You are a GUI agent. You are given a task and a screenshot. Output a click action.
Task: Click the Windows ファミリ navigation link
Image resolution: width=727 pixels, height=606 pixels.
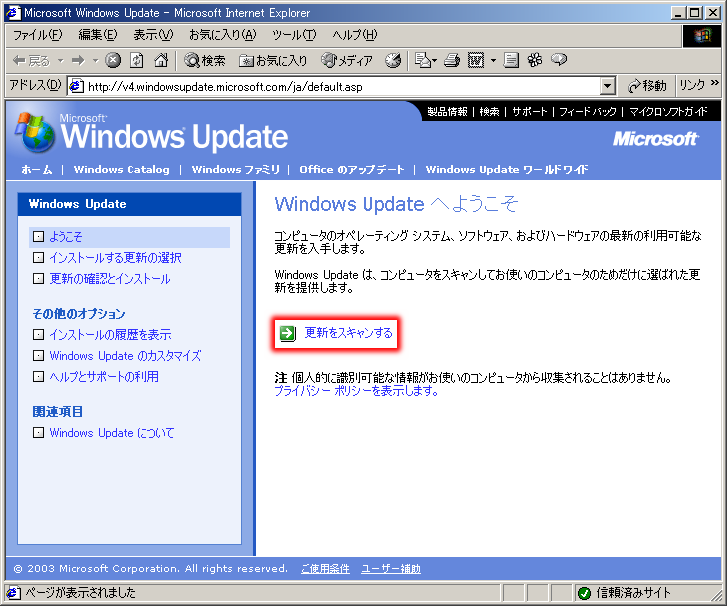236,169
